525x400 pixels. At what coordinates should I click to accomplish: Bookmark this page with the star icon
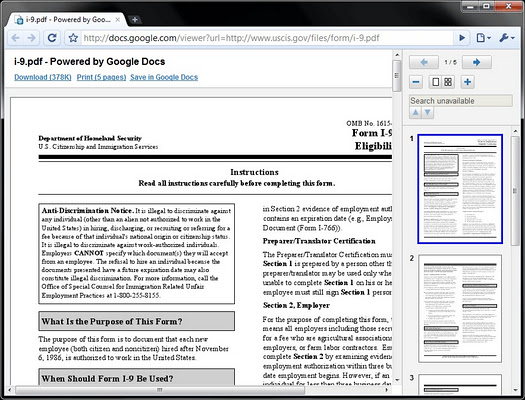pos(73,38)
